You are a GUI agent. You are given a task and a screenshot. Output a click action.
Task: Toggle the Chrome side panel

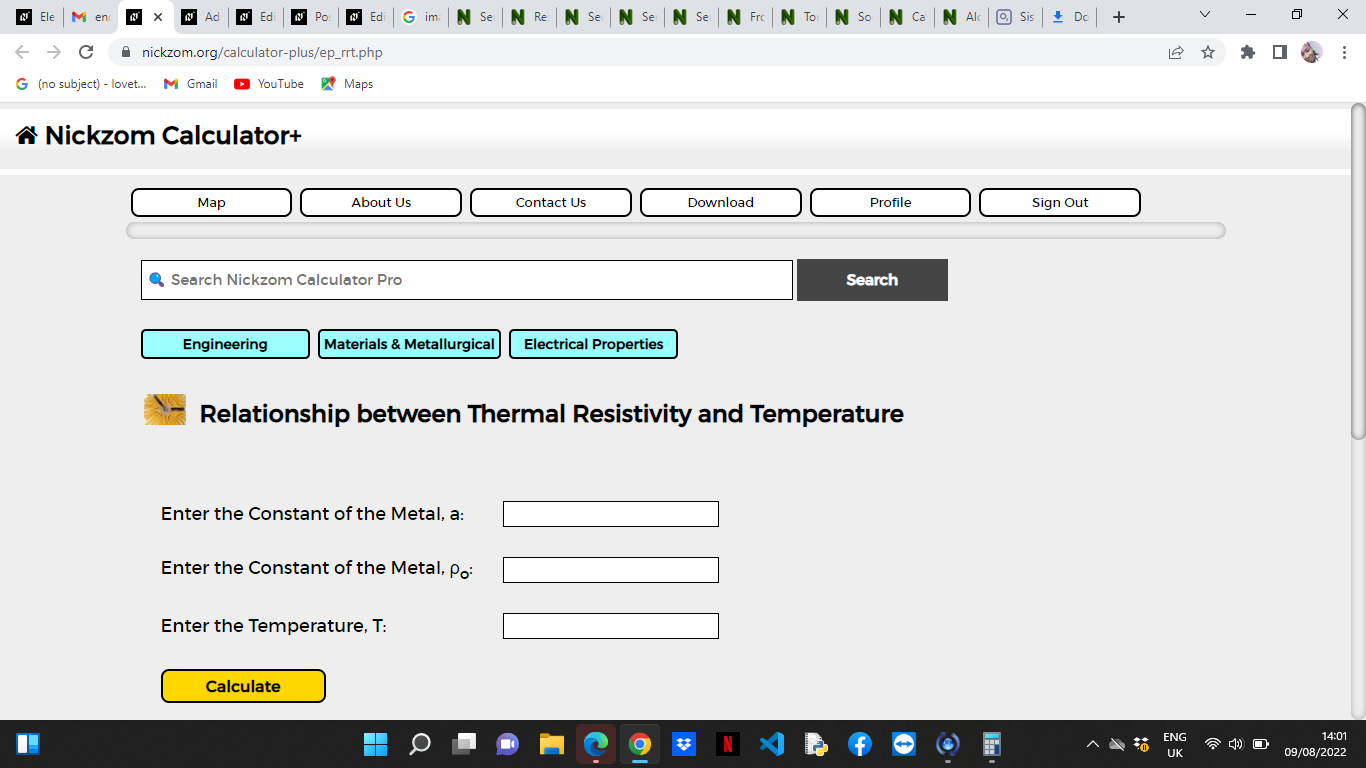click(1279, 52)
